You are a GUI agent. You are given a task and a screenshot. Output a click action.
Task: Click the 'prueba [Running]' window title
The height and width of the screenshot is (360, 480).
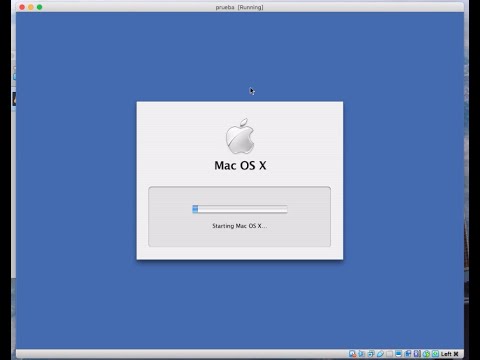click(x=239, y=7)
